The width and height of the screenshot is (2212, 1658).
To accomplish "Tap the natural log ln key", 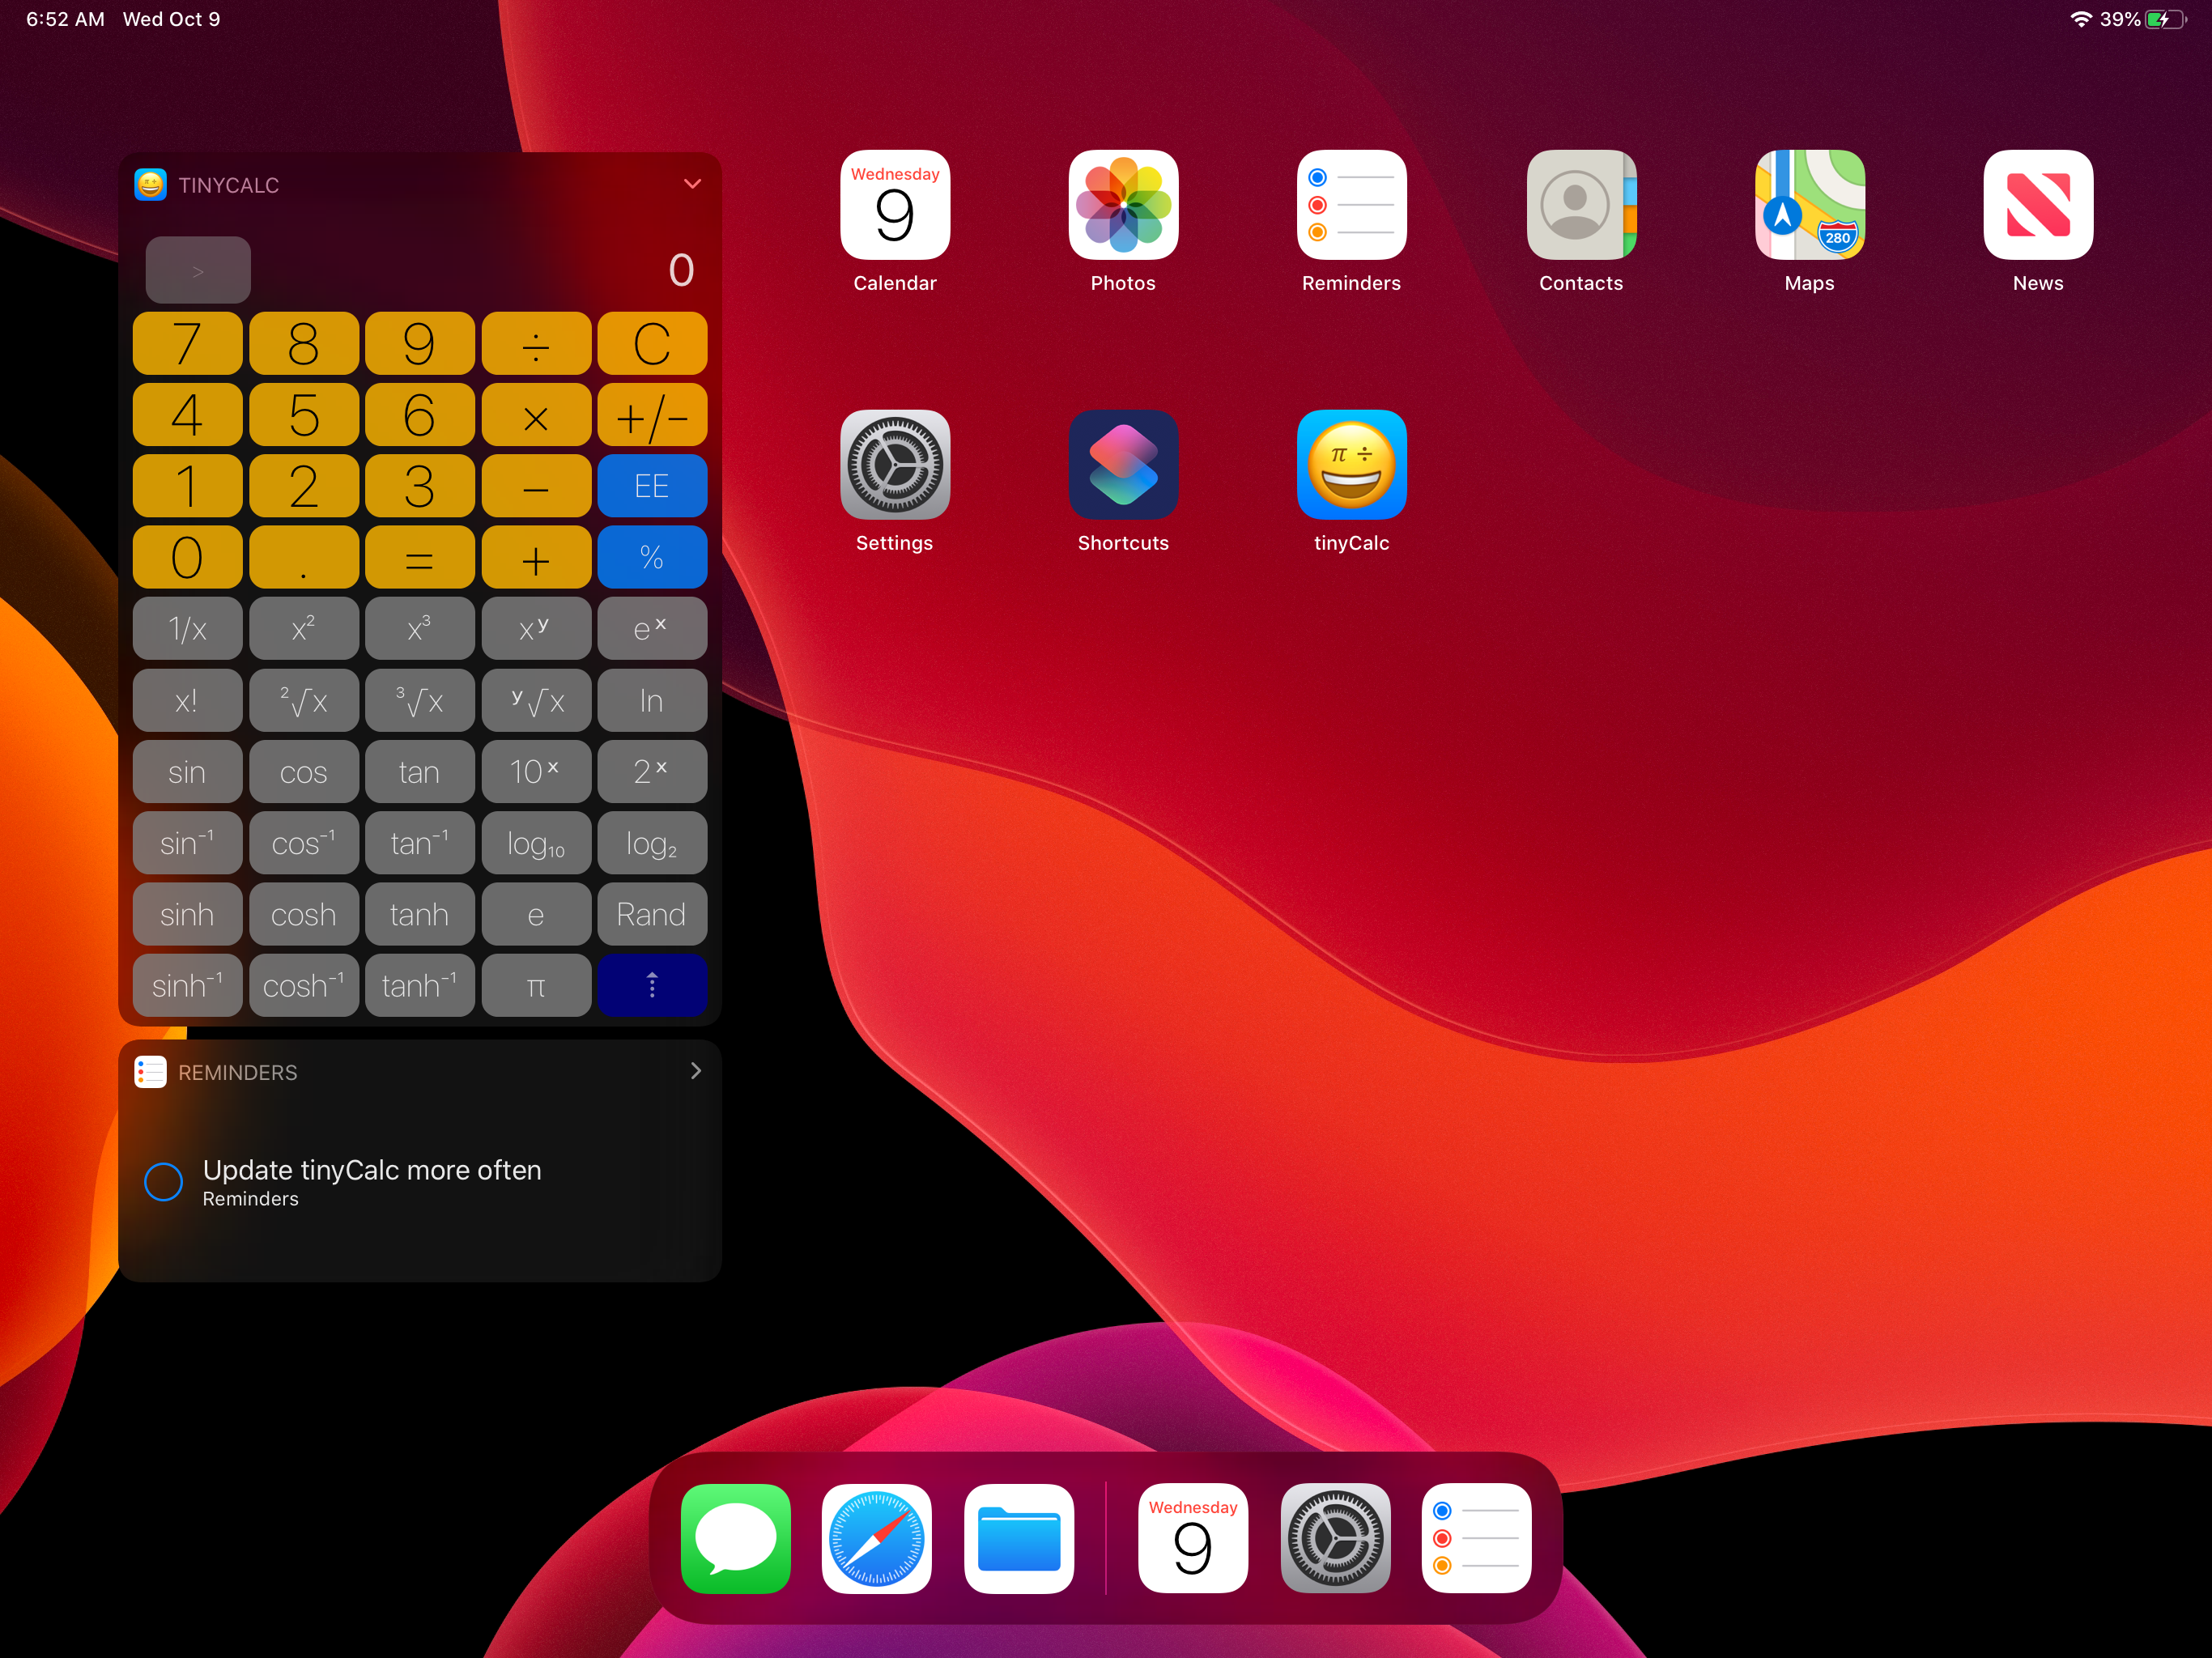I will tap(652, 700).
